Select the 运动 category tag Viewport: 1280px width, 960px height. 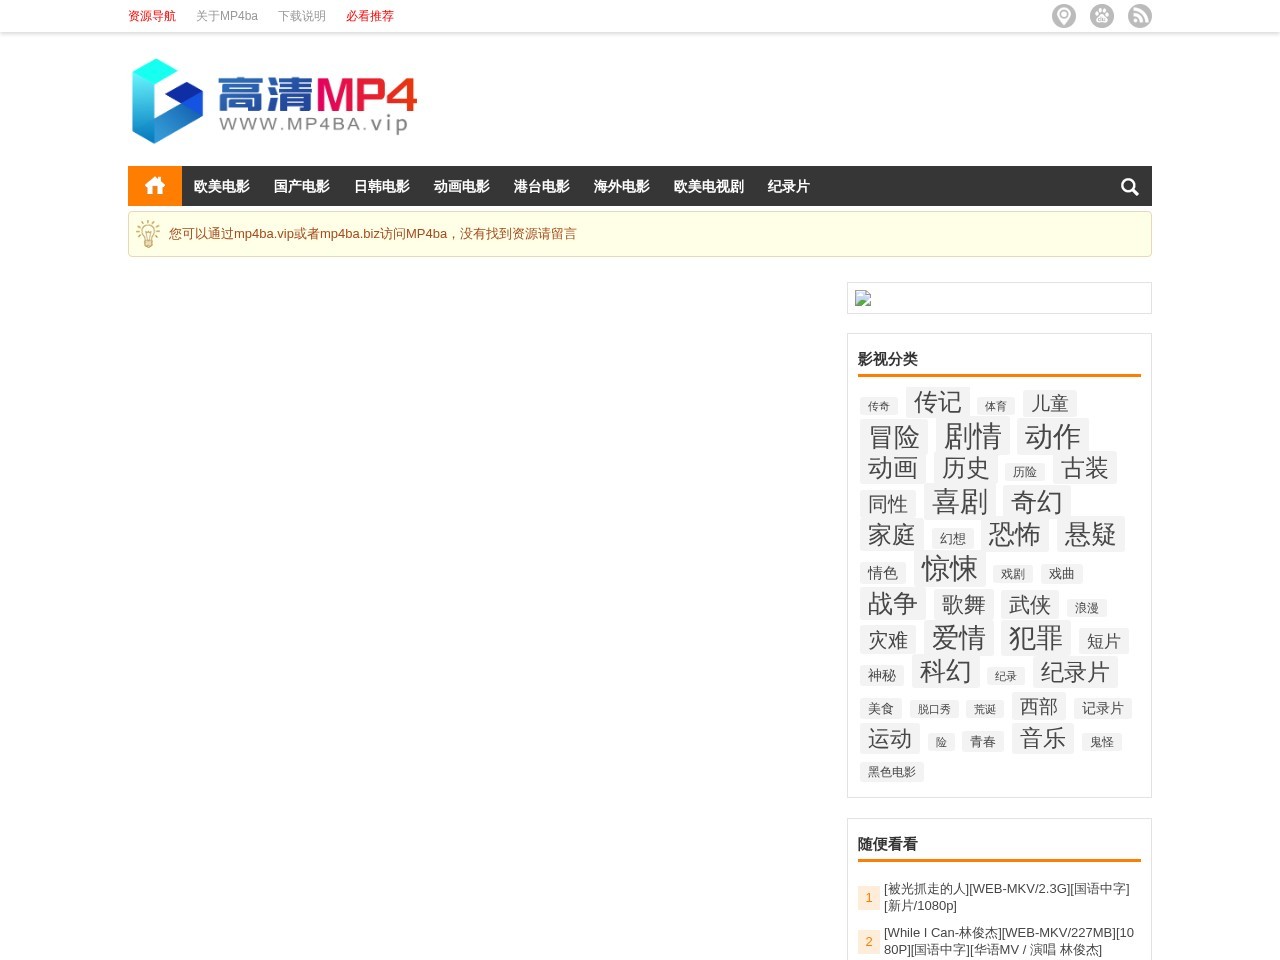(x=890, y=738)
